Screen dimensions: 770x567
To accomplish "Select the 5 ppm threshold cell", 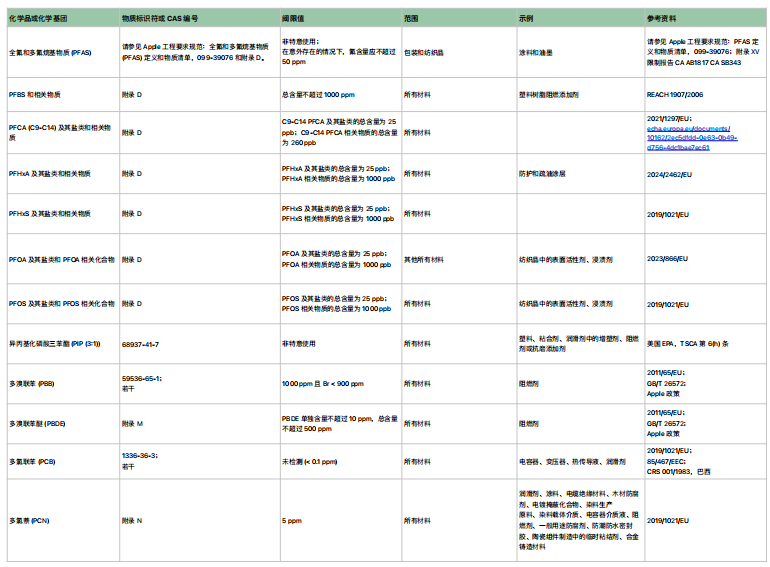I will (x=291, y=520).
